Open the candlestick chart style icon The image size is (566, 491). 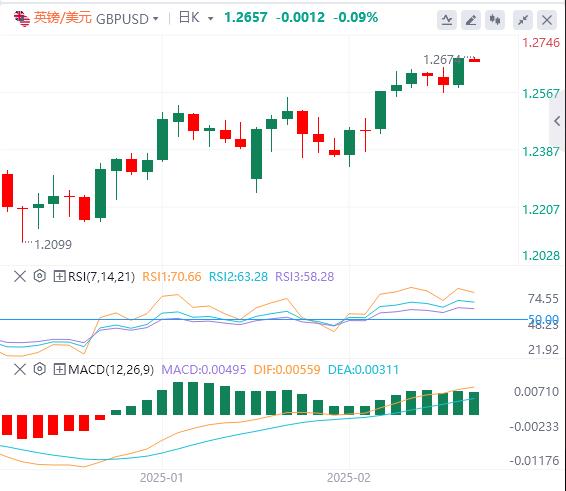coord(495,20)
